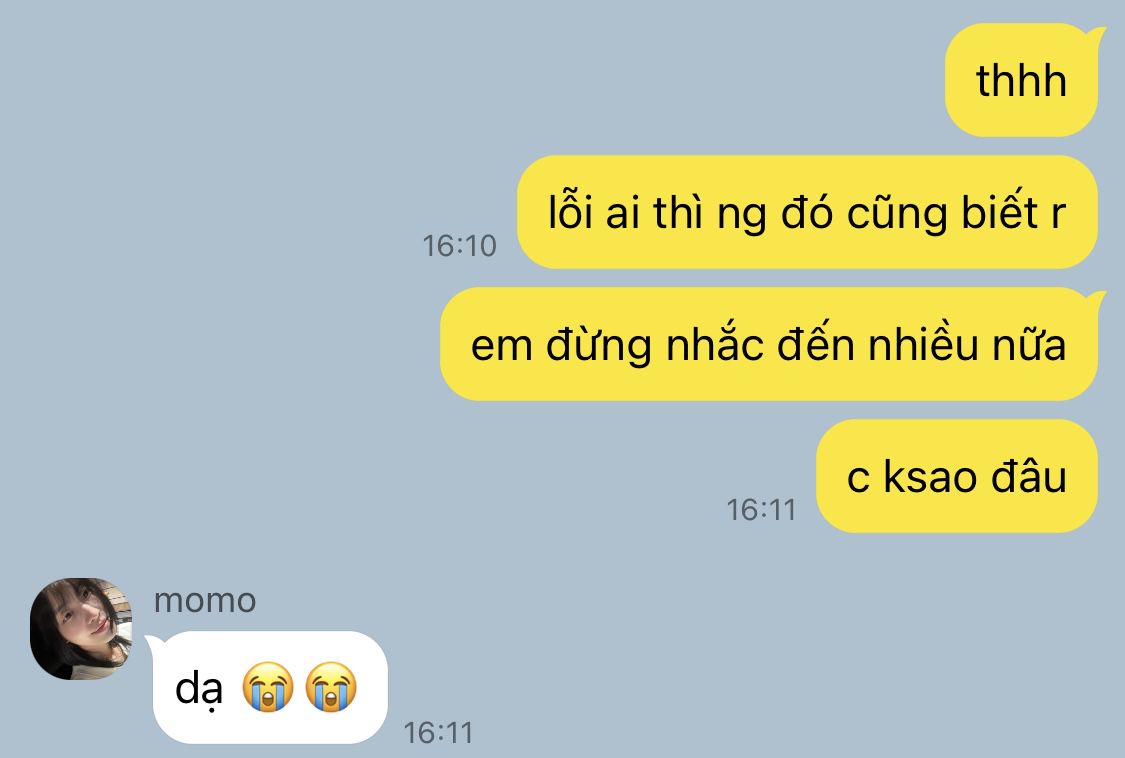Image resolution: width=1125 pixels, height=758 pixels.
Task: Select the "thhh" message bubble
Action: point(1021,80)
